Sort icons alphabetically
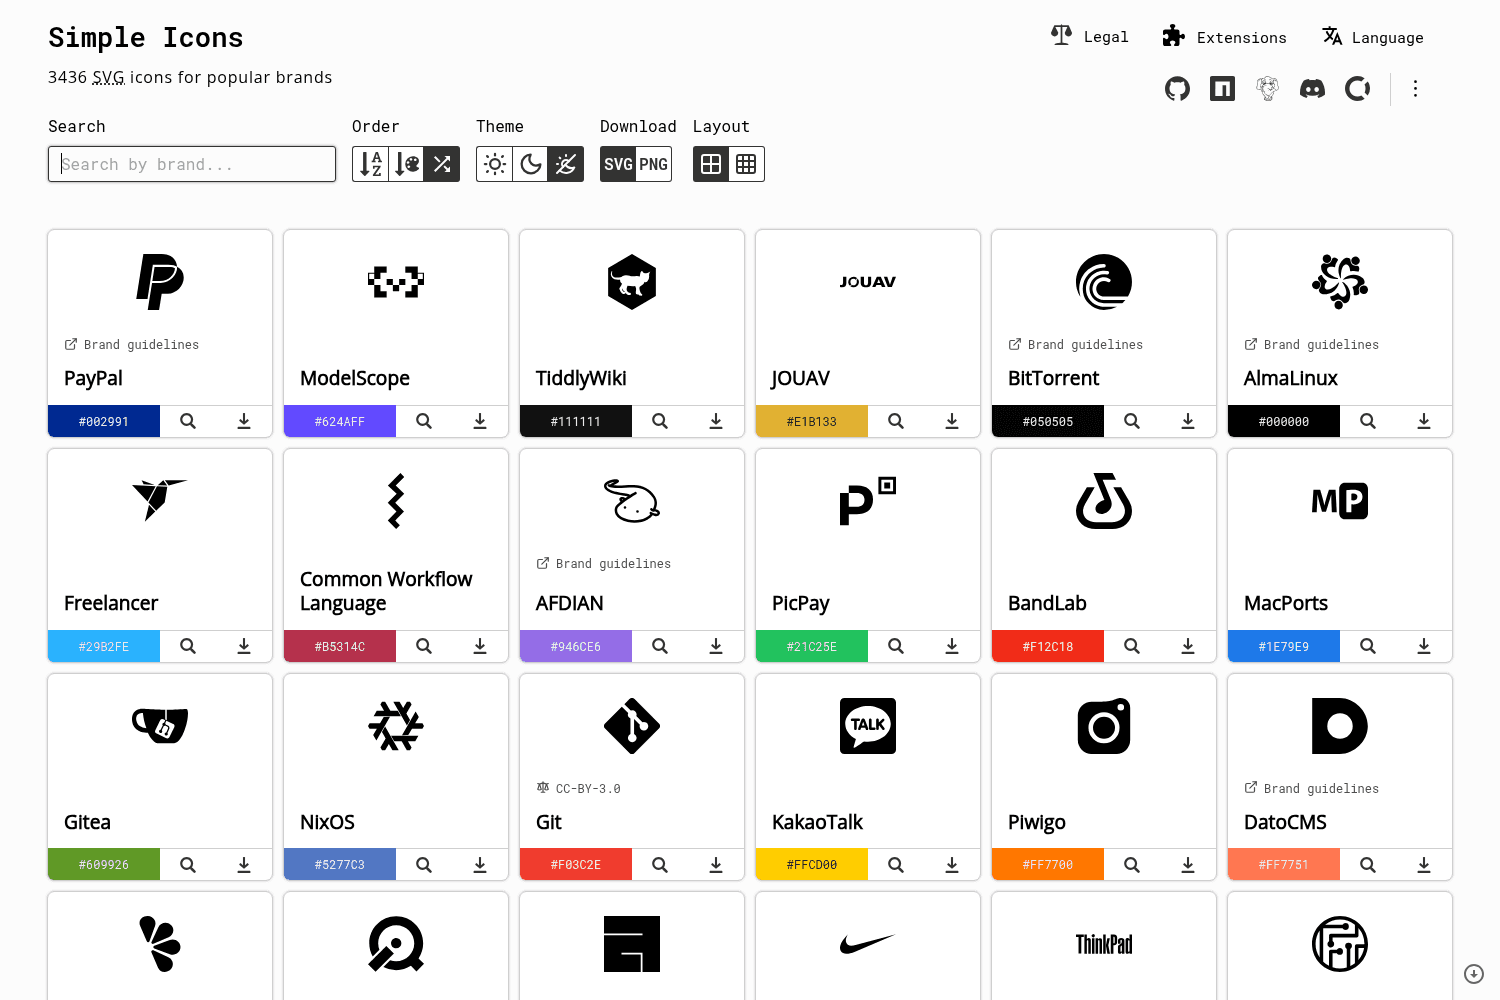 coord(370,164)
